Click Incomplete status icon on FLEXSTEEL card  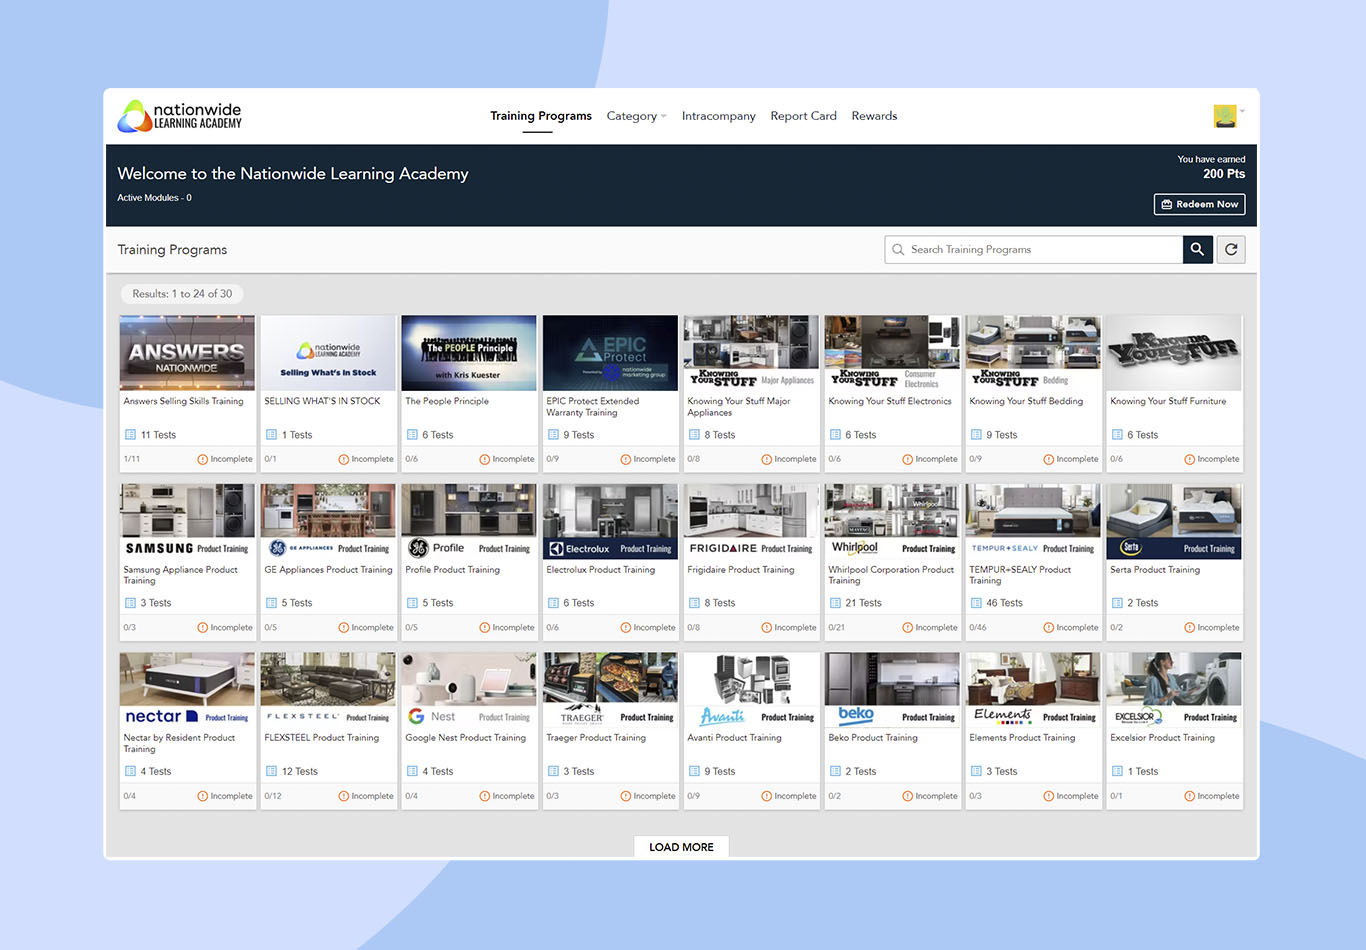point(344,797)
